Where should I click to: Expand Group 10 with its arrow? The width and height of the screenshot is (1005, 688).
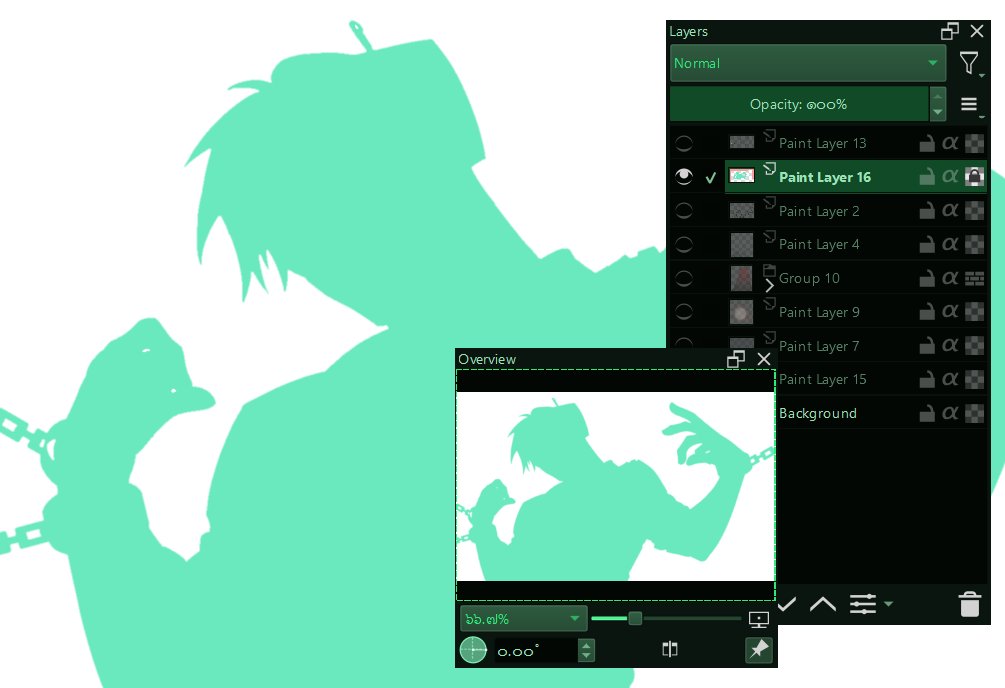(x=770, y=286)
